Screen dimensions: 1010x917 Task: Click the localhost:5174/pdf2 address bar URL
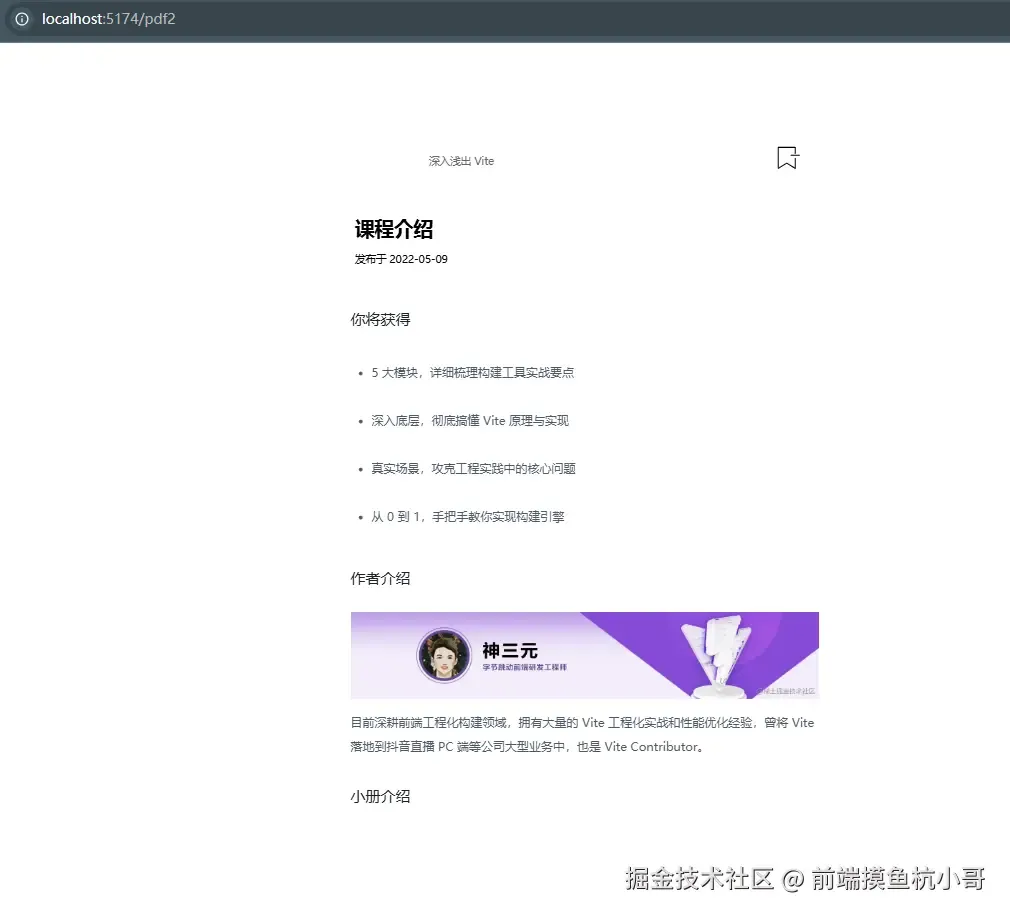[108, 19]
